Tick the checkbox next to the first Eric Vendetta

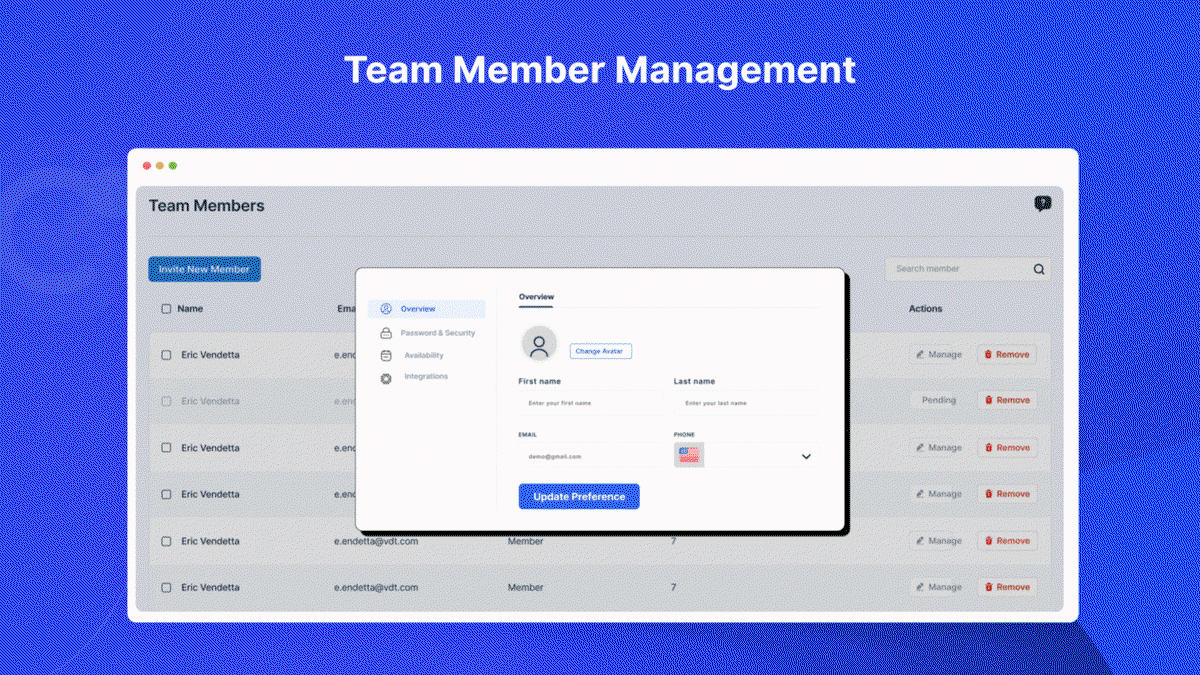pos(165,354)
